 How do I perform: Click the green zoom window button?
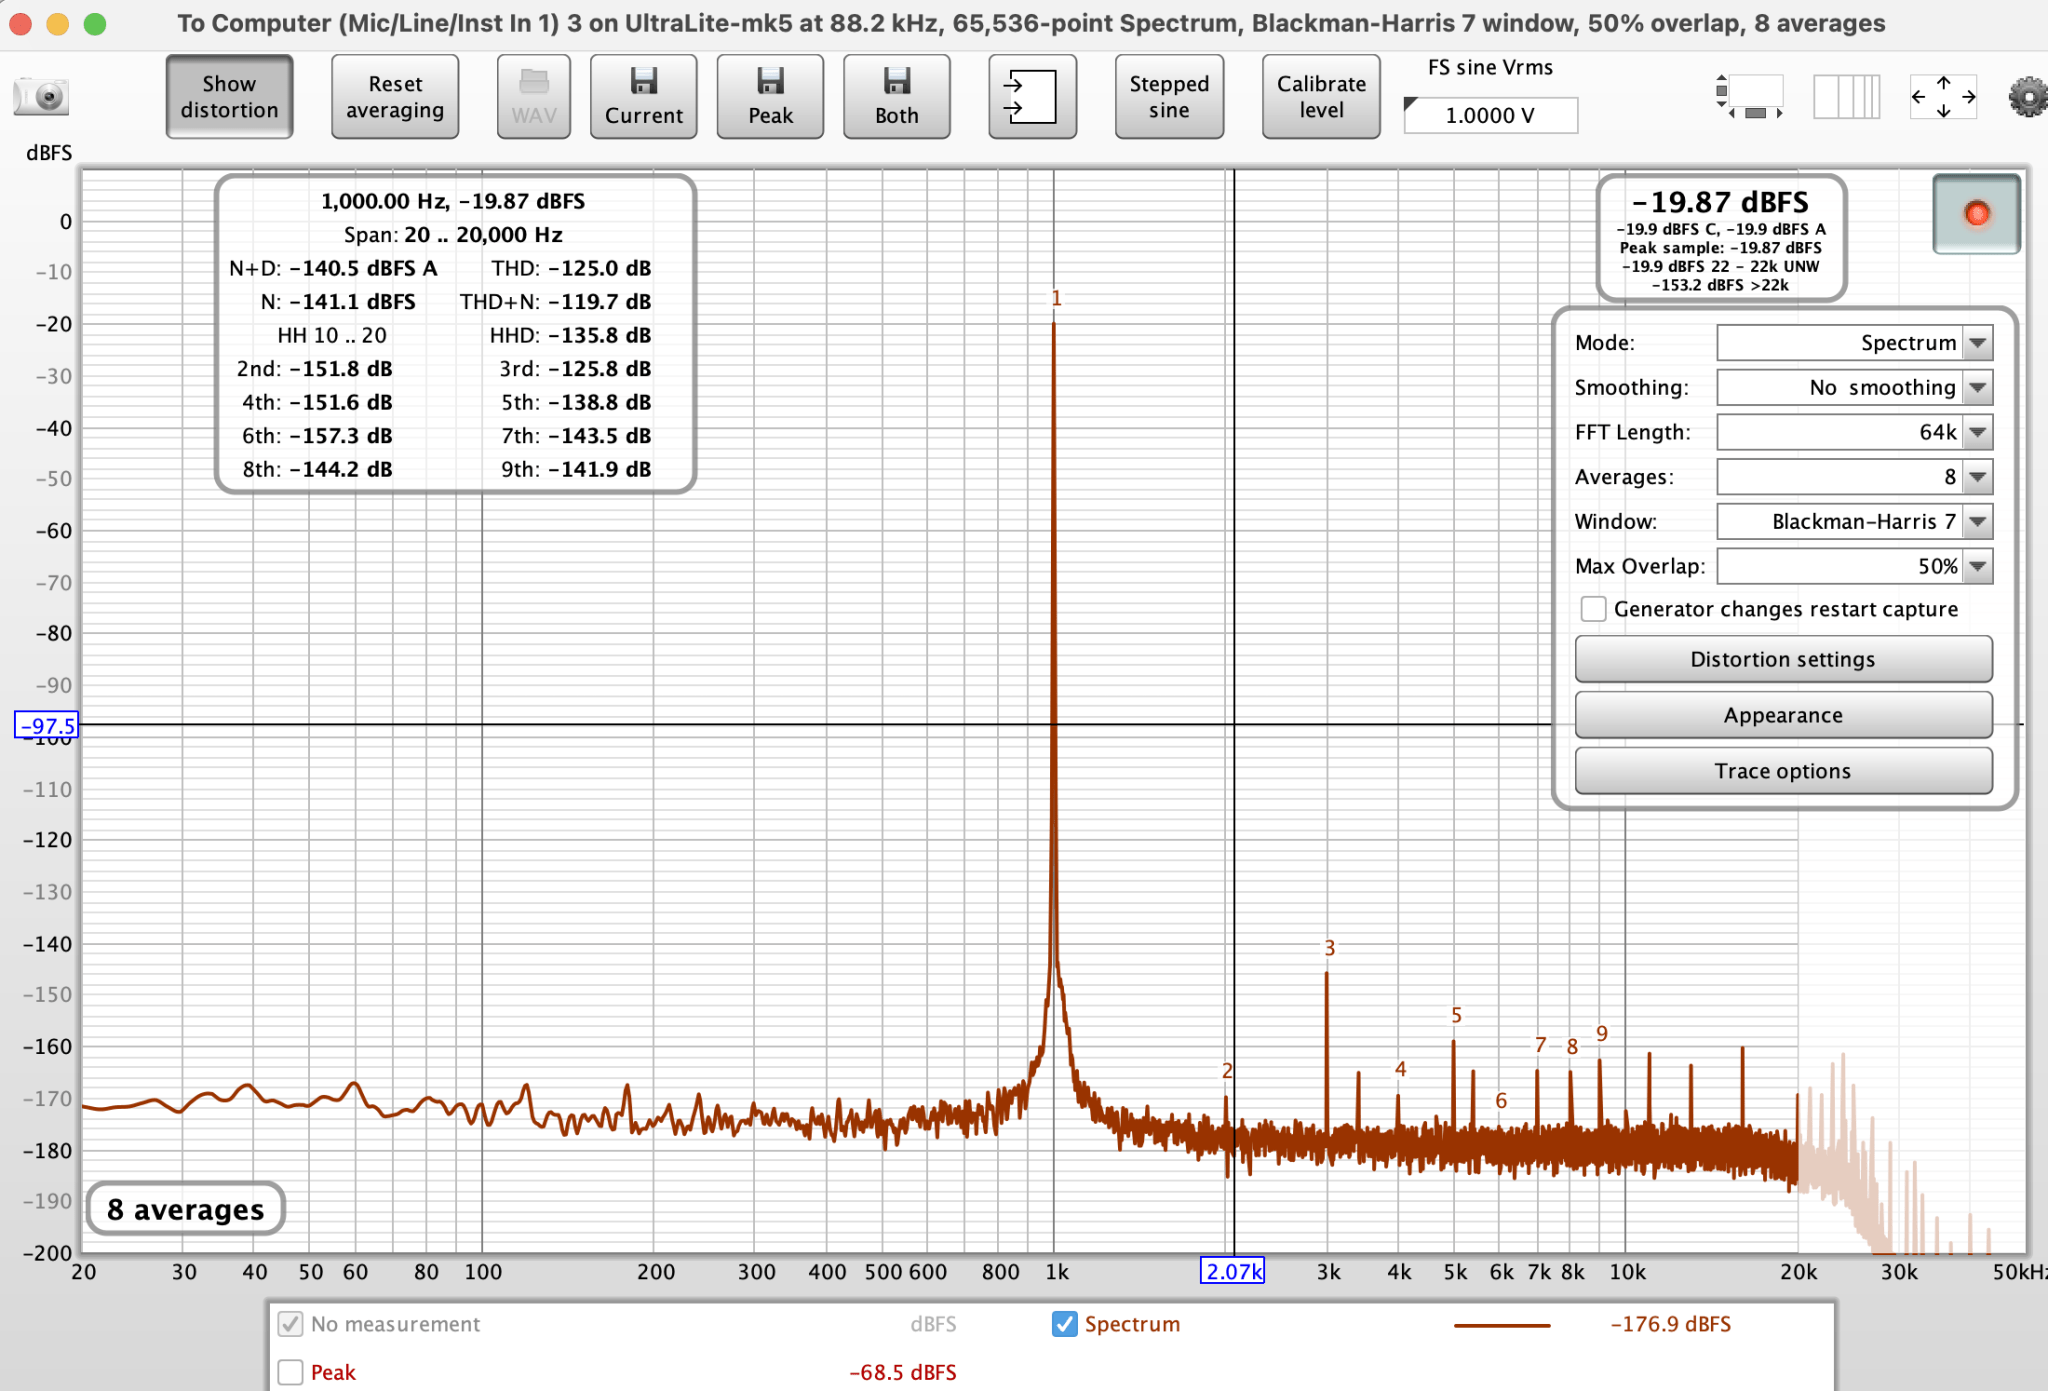[x=95, y=23]
